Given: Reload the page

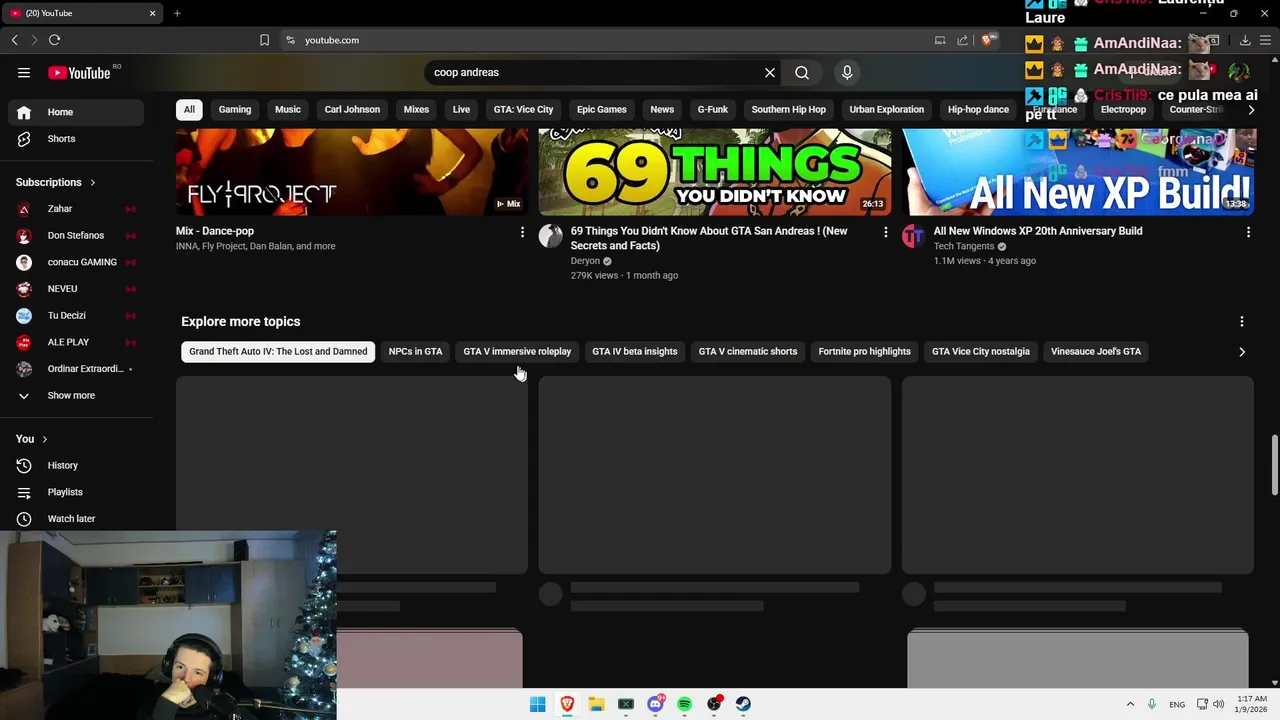Looking at the screenshot, I should pos(54,40).
